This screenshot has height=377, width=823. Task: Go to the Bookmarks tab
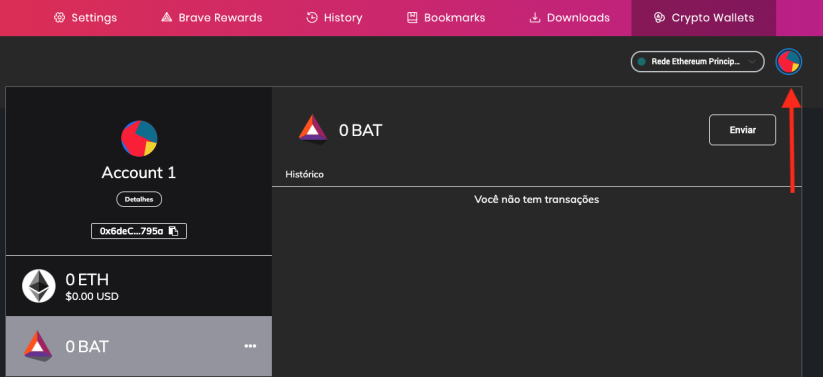[446, 18]
